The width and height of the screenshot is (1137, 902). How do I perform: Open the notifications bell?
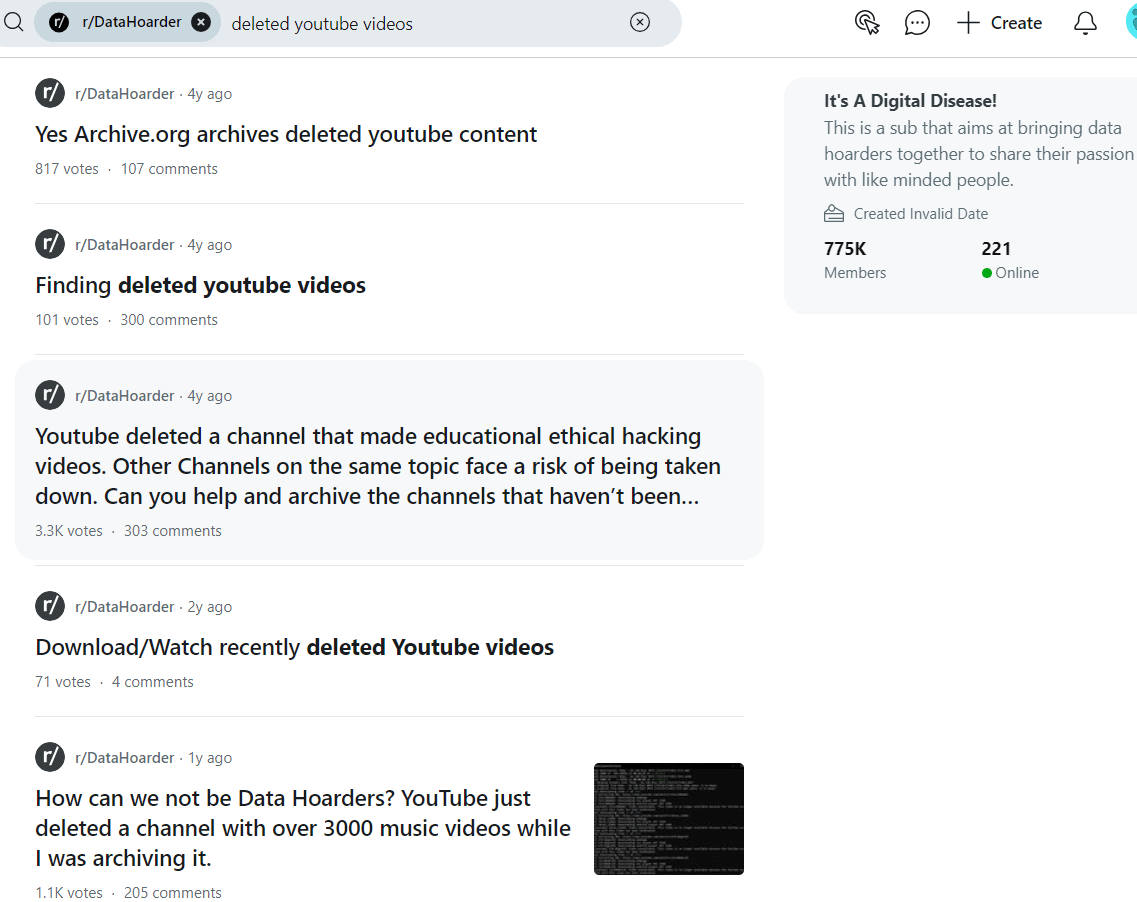pos(1085,23)
